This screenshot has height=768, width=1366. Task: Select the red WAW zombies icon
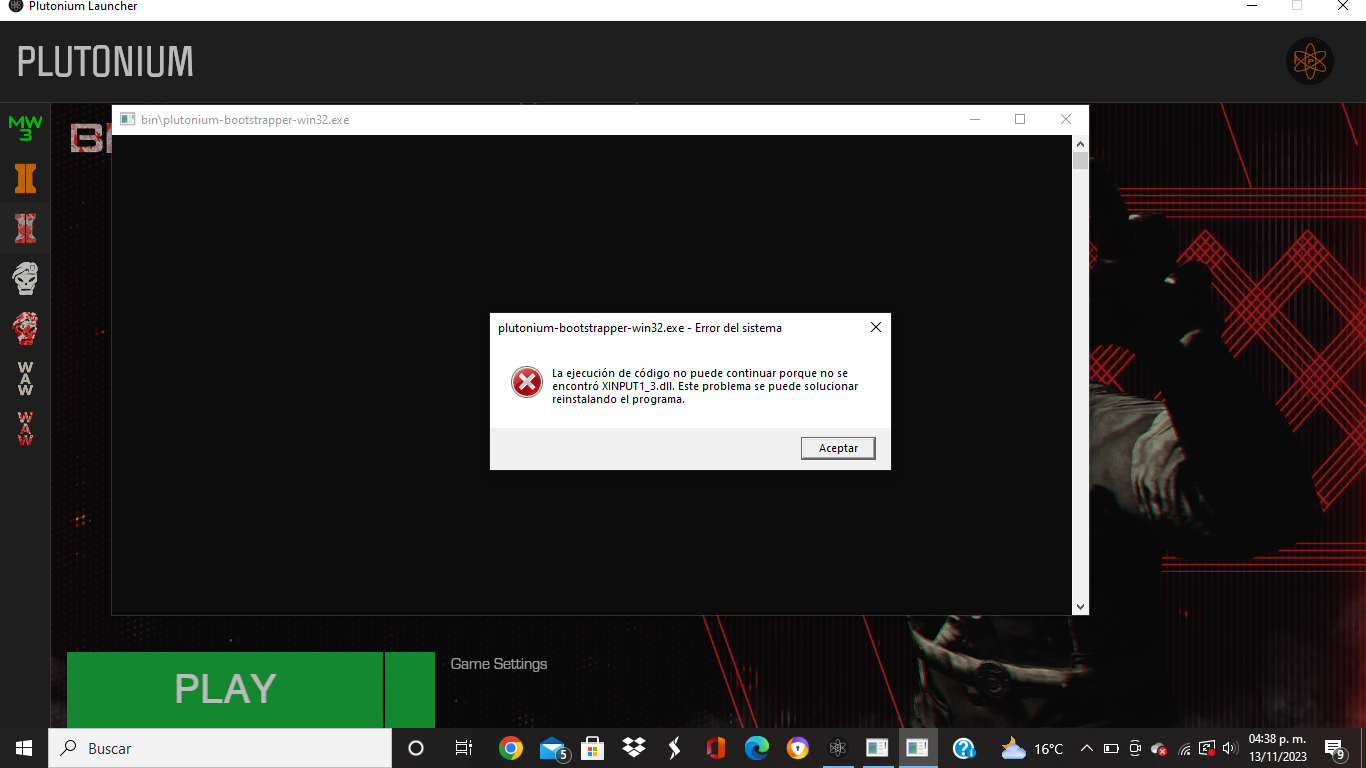click(x=25, y=428)
